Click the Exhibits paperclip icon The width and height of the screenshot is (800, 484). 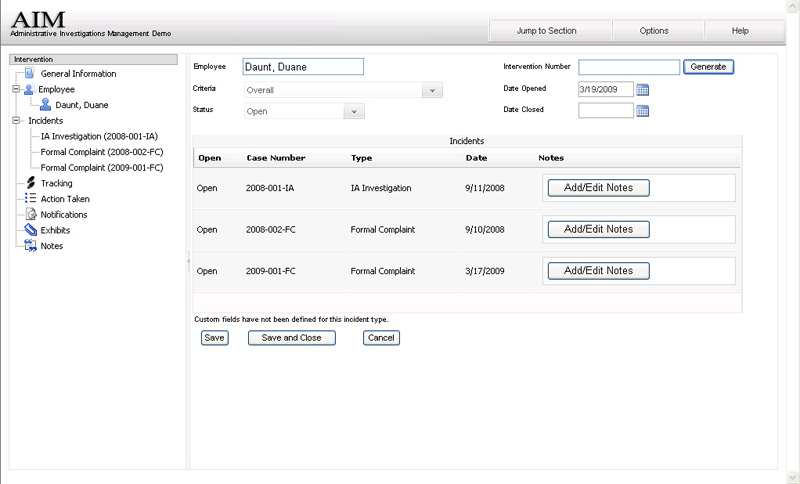[x=31, y=230]
